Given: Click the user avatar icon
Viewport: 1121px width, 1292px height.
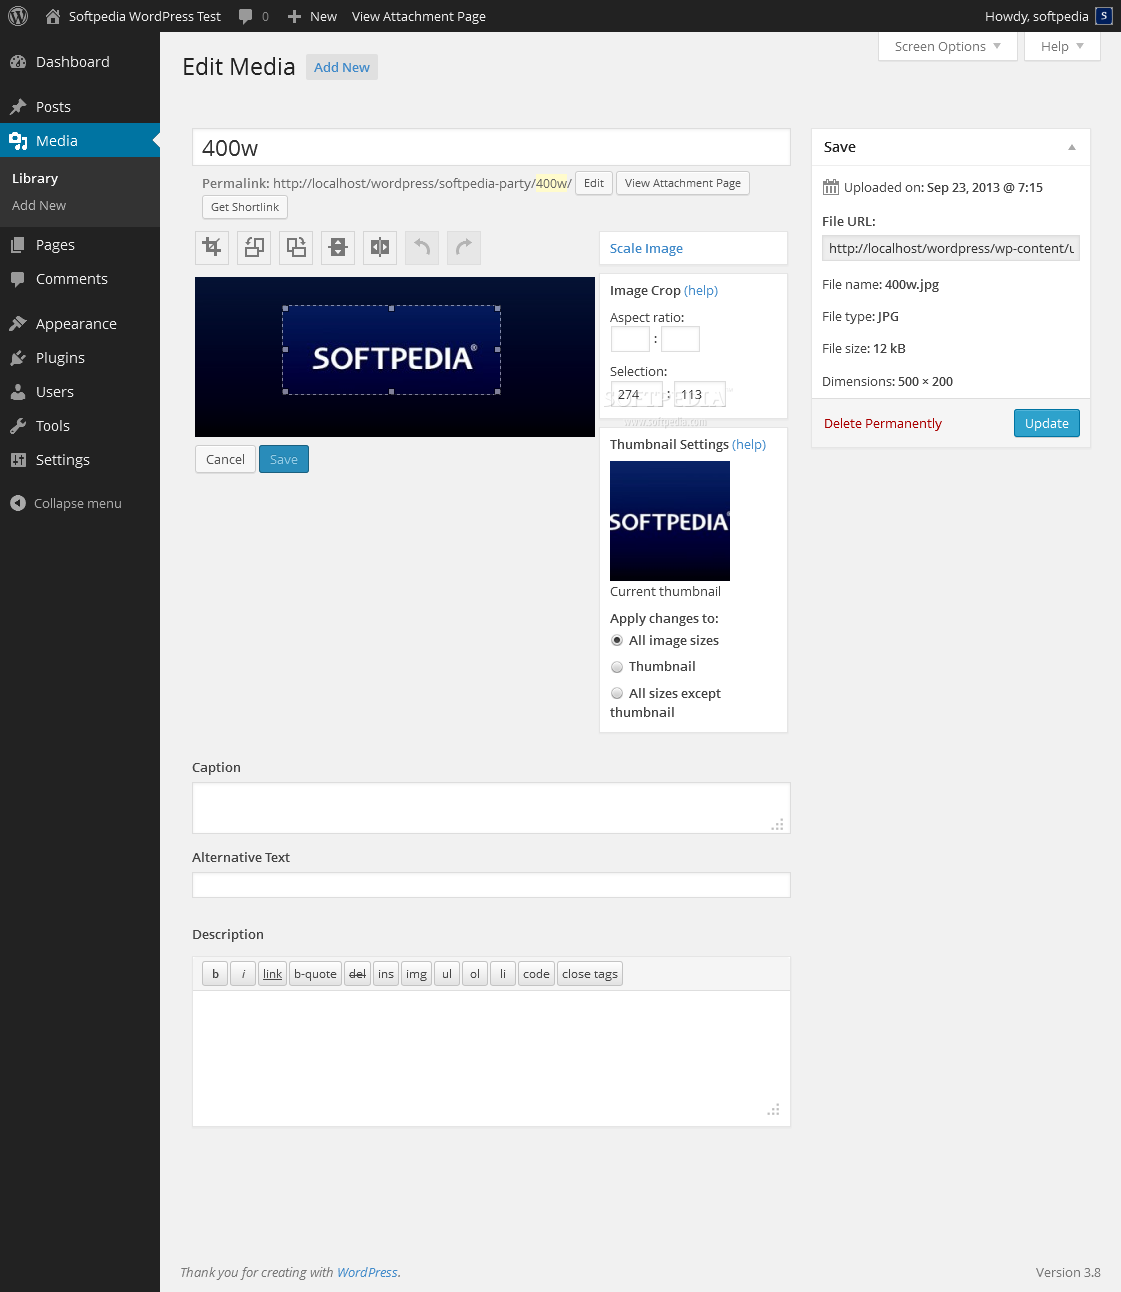Looking at the screenshot, I should click(1104, 16).
